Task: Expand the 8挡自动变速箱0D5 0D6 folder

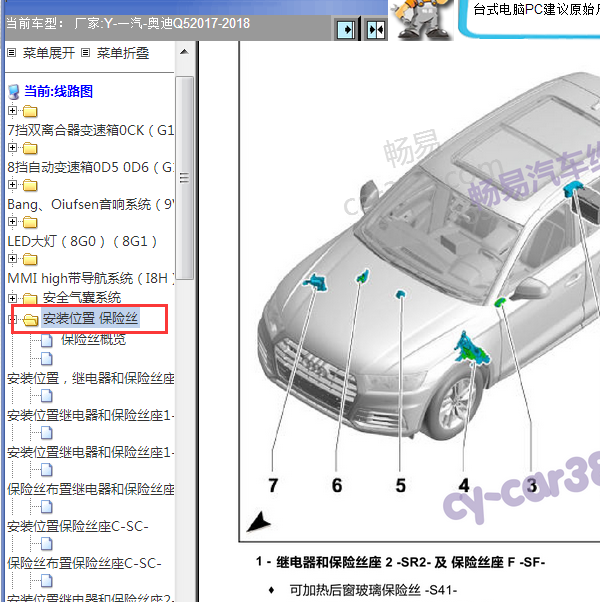Action: [12, 148]
